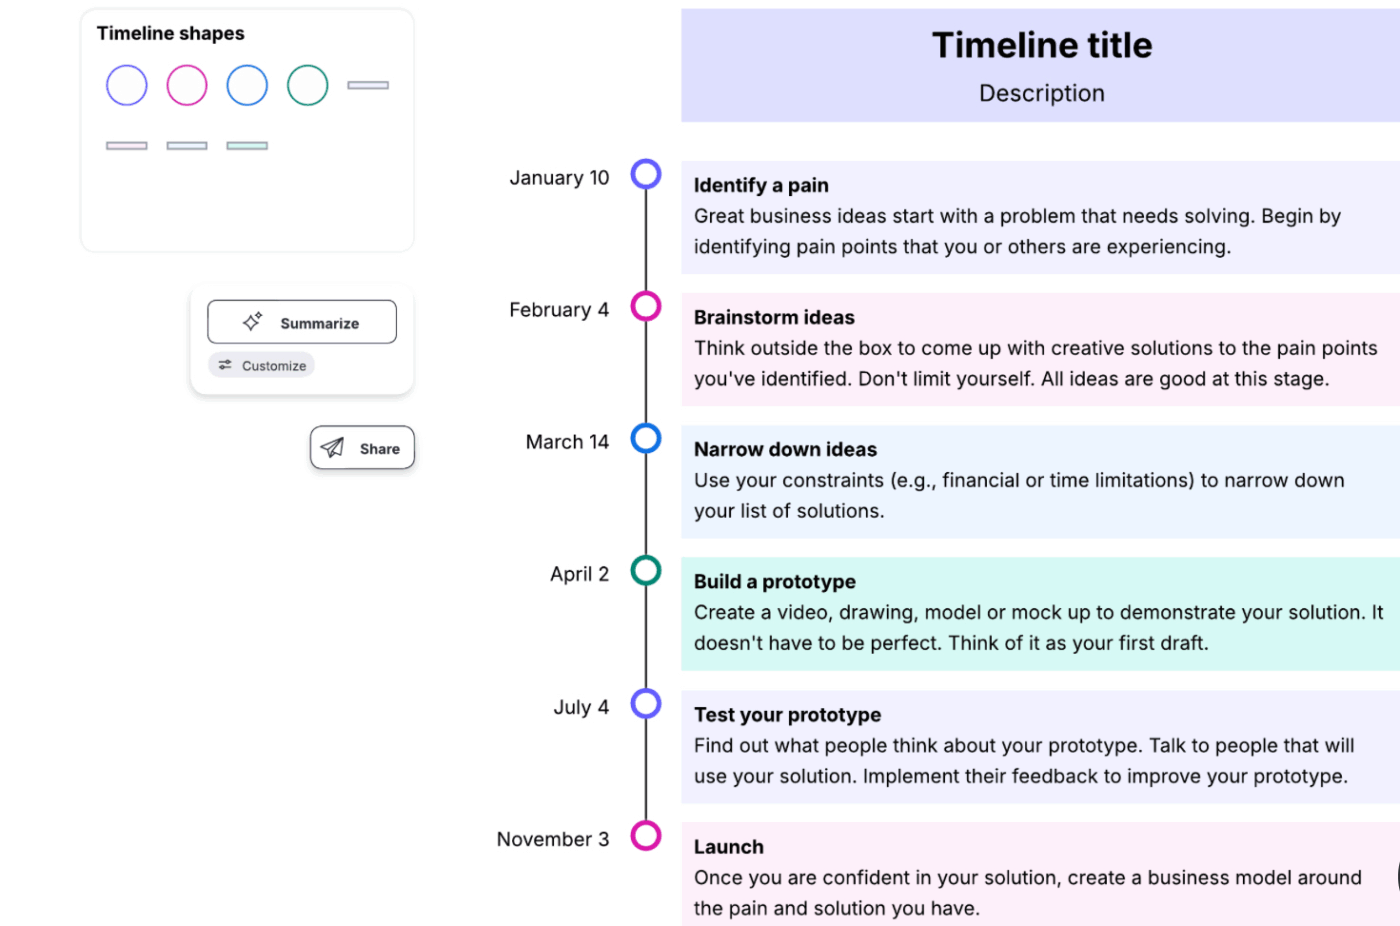Click the sparkle icon on the Summarize button
The image size is (1400, 926).
255,321
